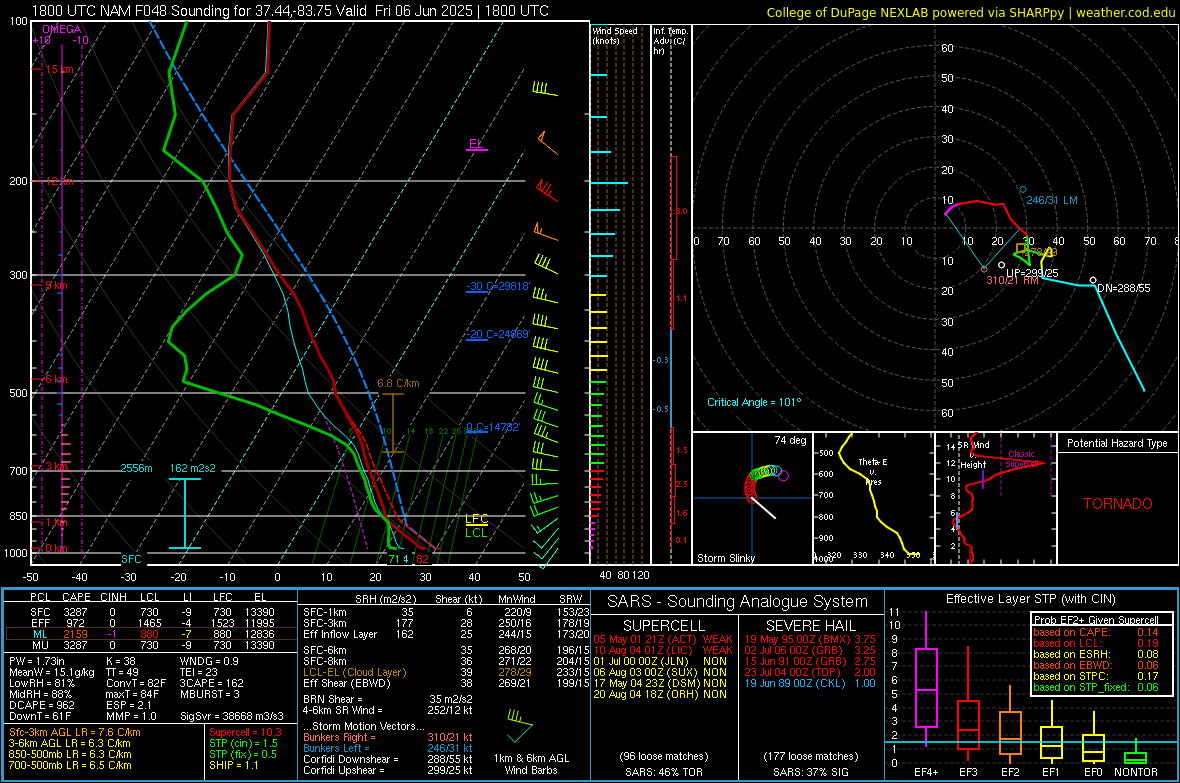Click the red wind barb at 200 mb
This screenshot has width=1180, height=783.
[547, 190]
